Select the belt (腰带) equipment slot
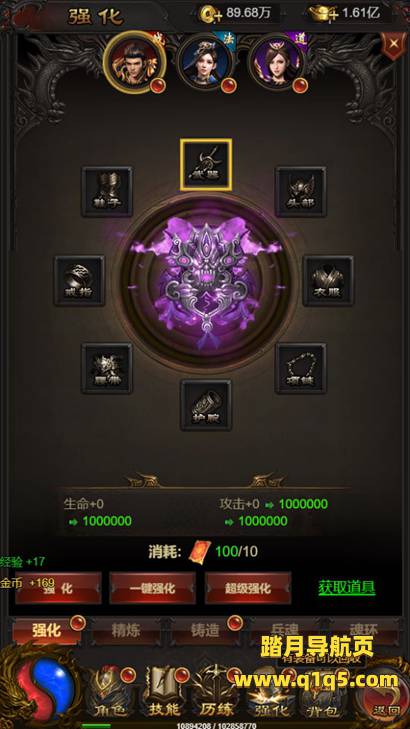Image resolution: width=410 pixels, height=729 pixels. tap(107, 368)
